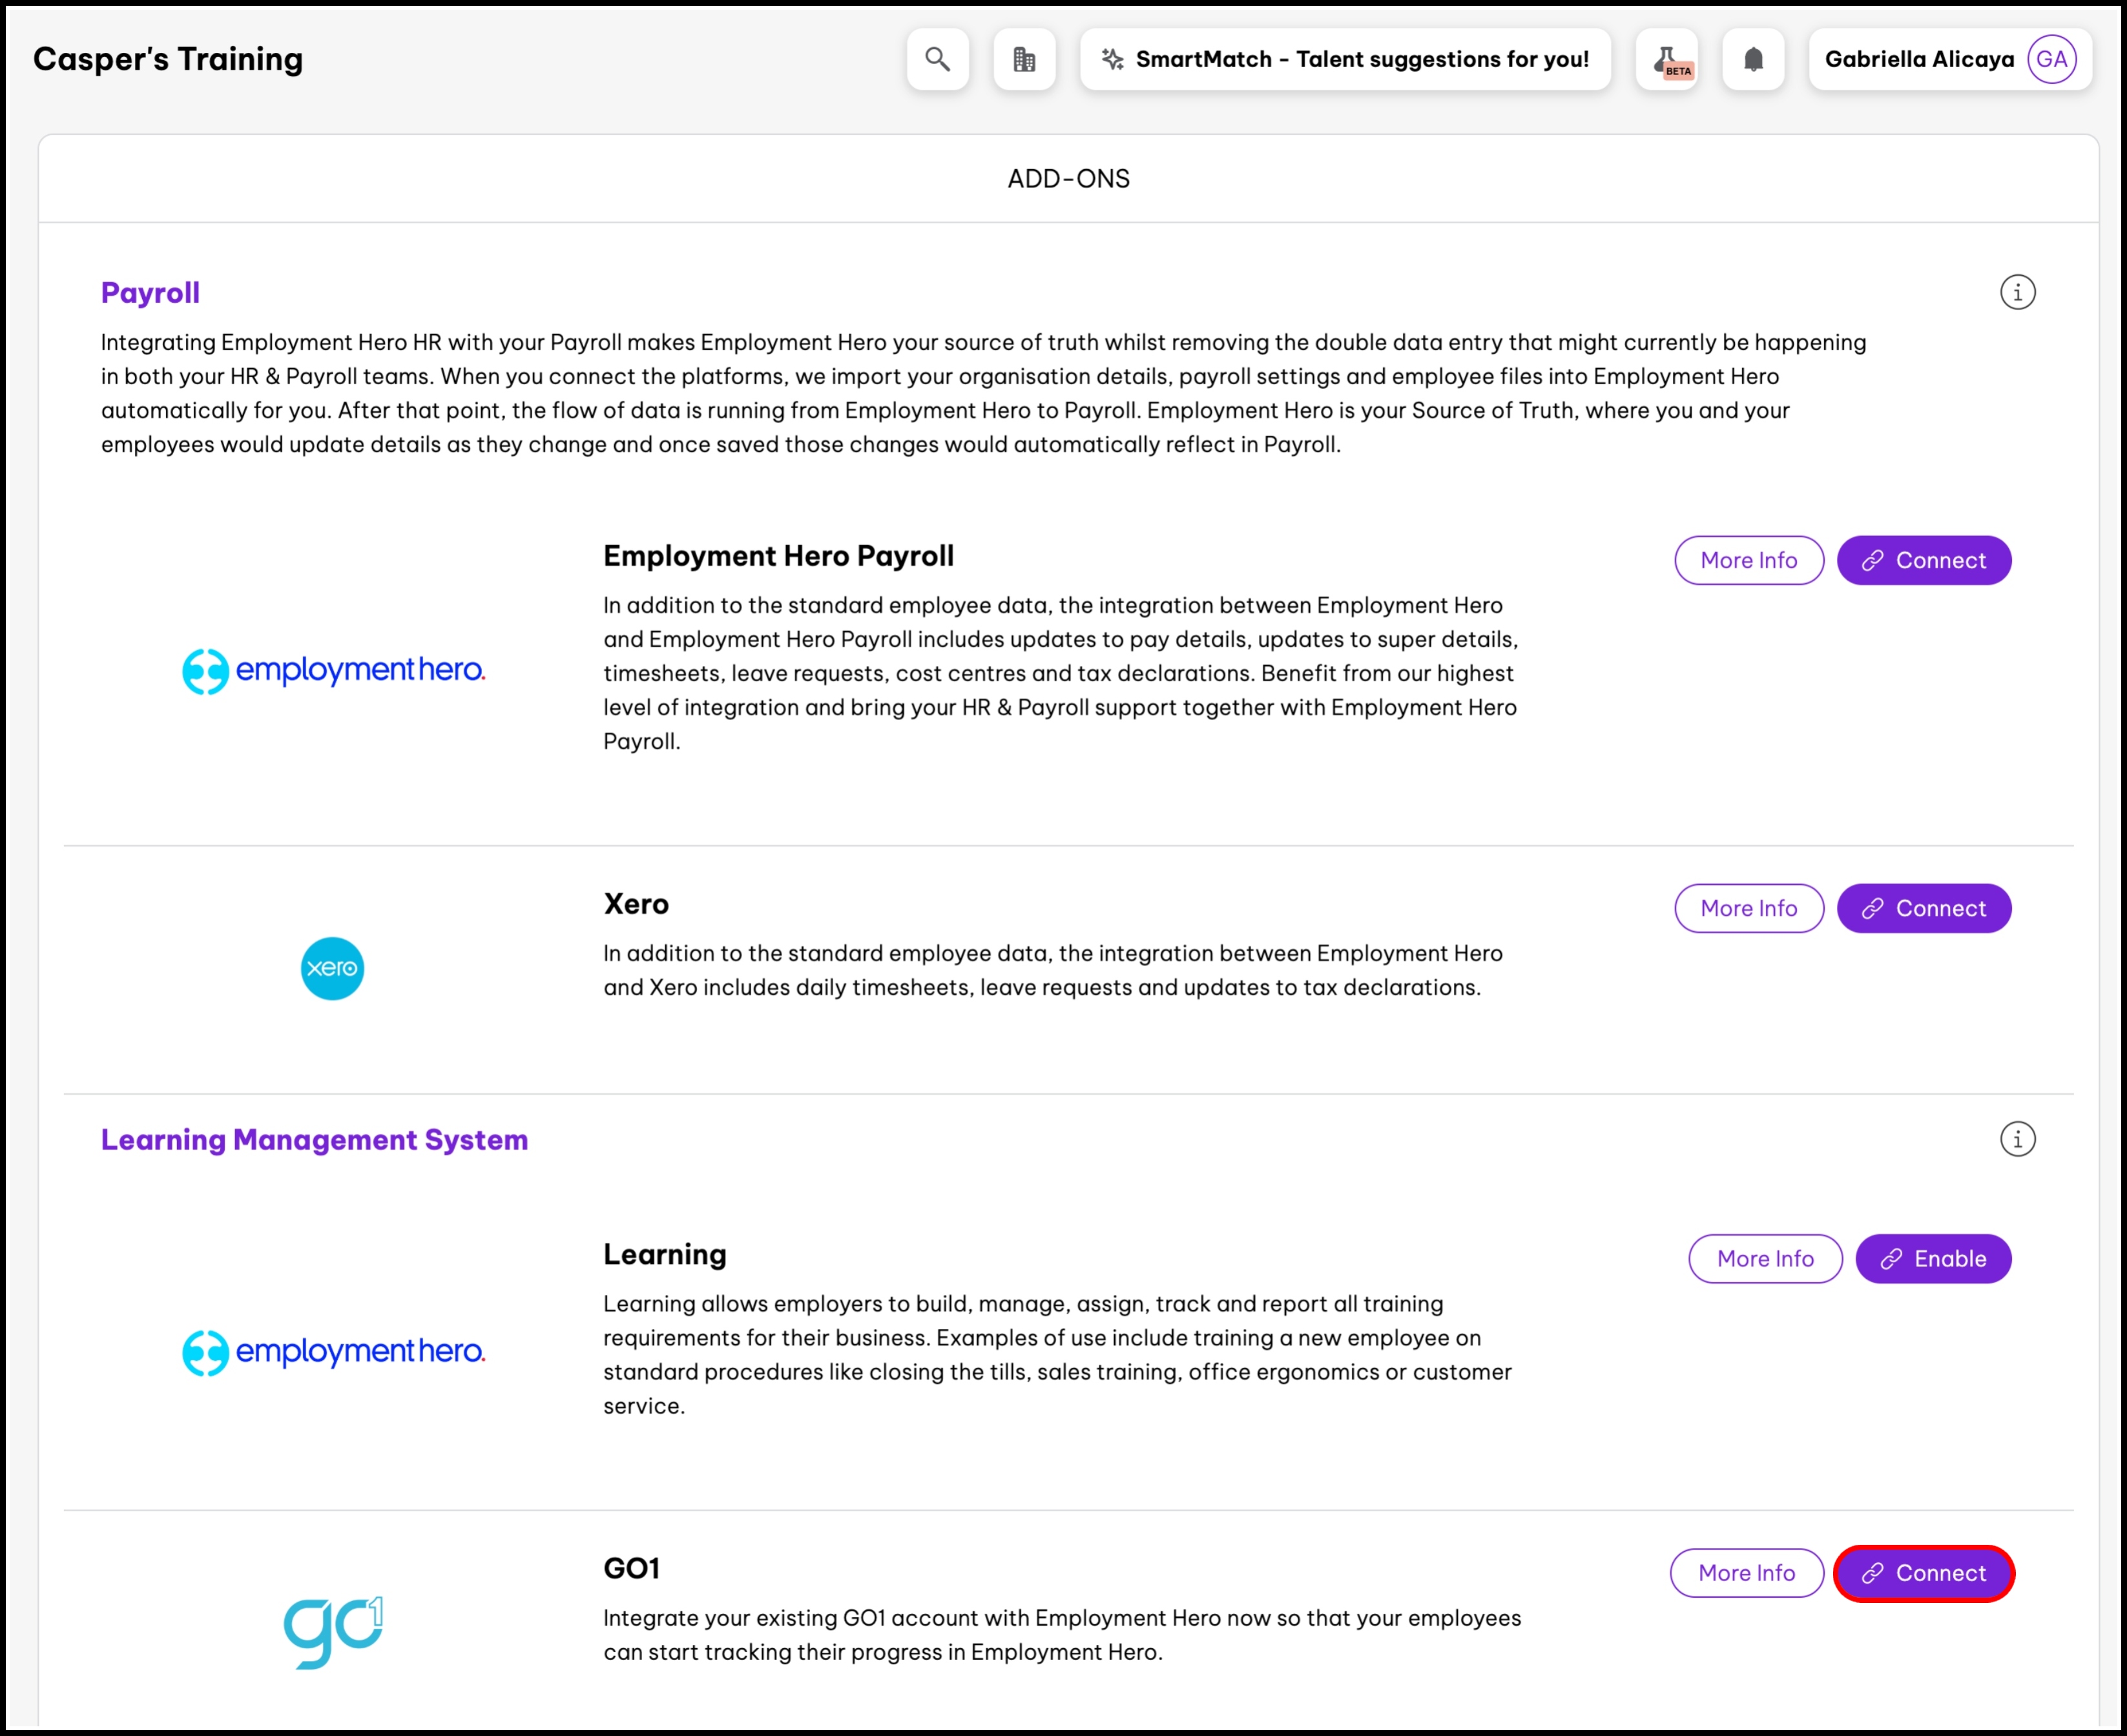Connect Employment Hero Payroll
The height and width of the screenshot is (1736, 2127).
tap(1923, 560)
